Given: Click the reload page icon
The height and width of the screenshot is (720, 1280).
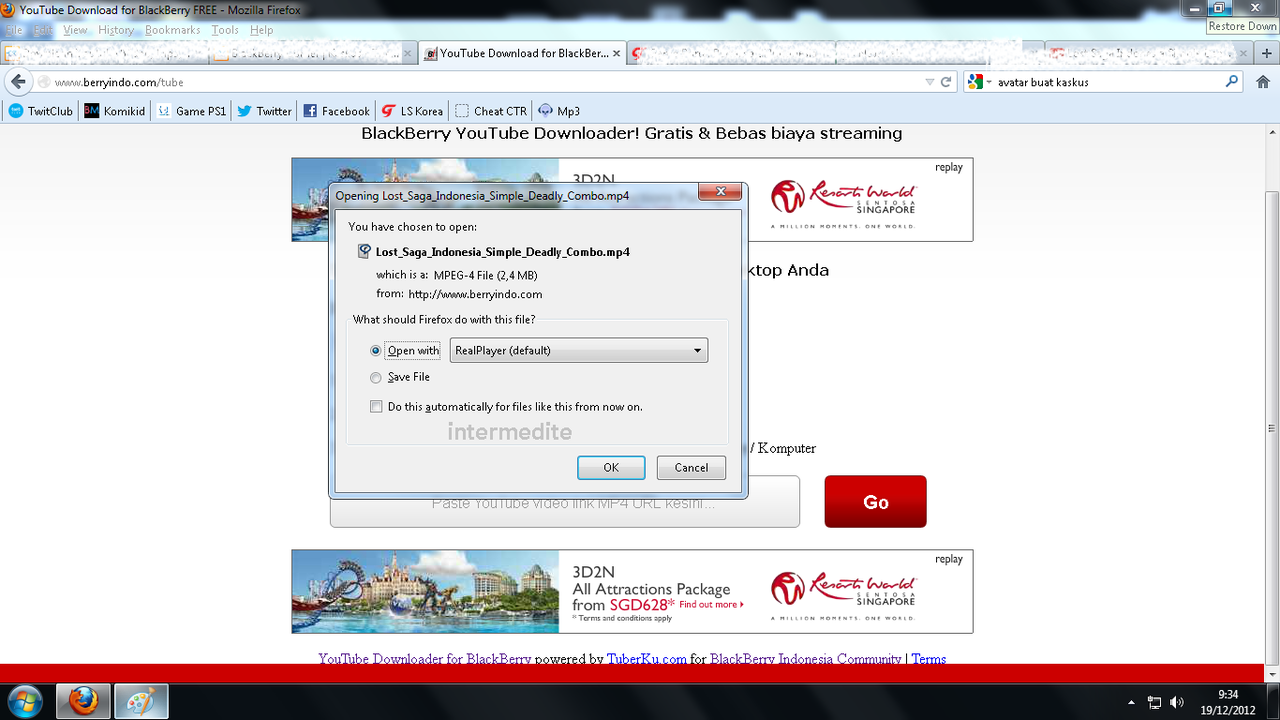Looking at the screenshot, I should point(946,82).
